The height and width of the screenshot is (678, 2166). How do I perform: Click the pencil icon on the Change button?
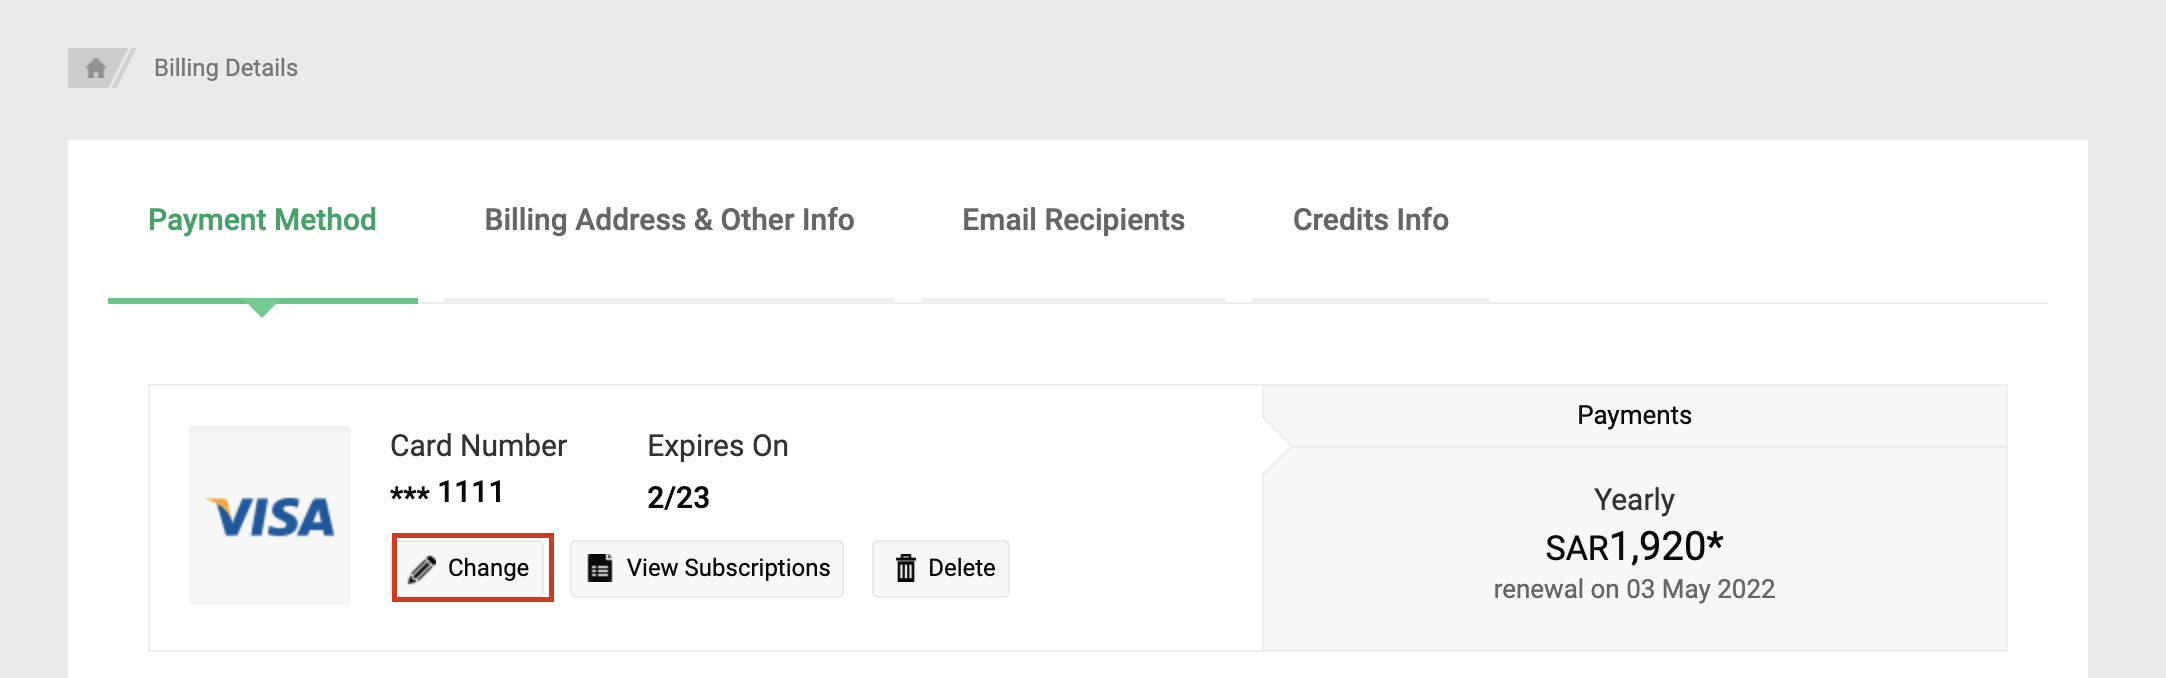point(422,569)
